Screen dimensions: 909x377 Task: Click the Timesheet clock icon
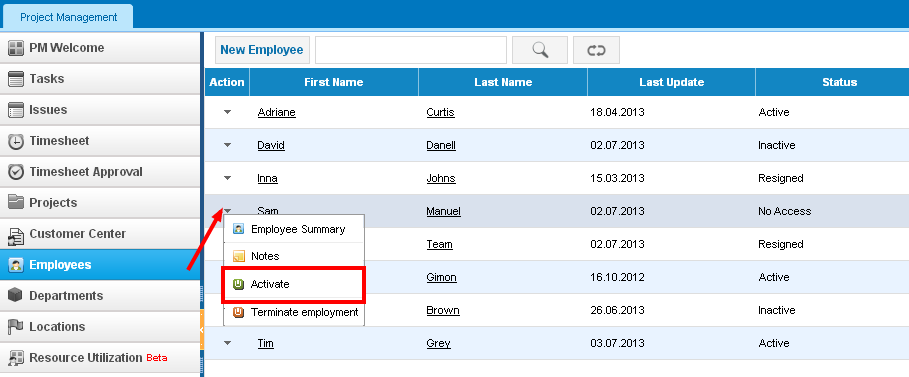tap(16, 141)
